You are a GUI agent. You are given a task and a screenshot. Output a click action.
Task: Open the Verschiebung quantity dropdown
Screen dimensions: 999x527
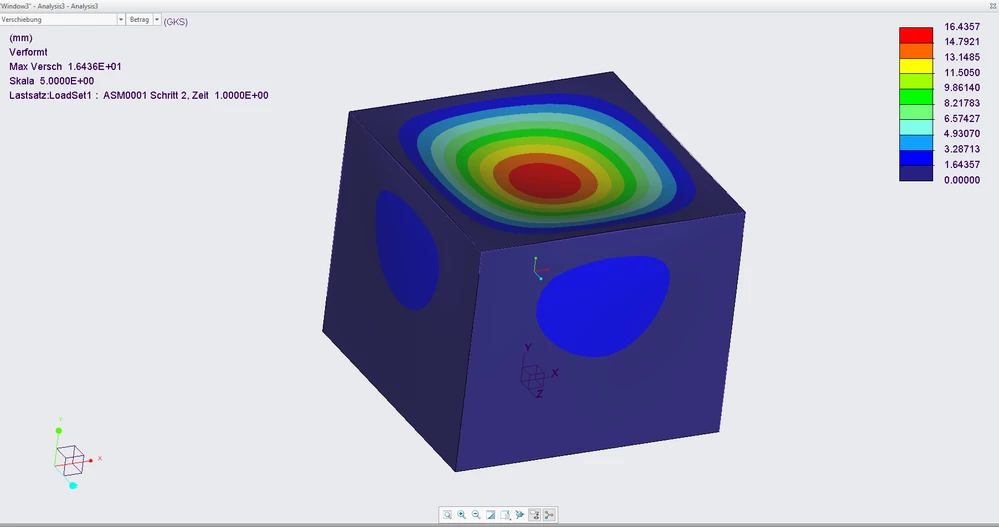pyautogui.click(x=62, y=20)
